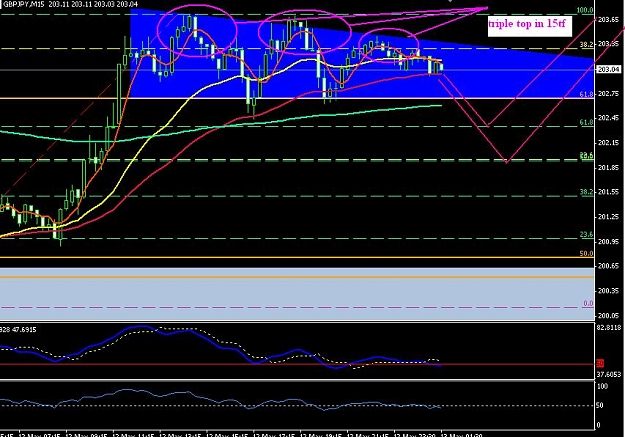Select the purple Fibonacci 0.0 level label
625x437 pixels.
[588, 303]
